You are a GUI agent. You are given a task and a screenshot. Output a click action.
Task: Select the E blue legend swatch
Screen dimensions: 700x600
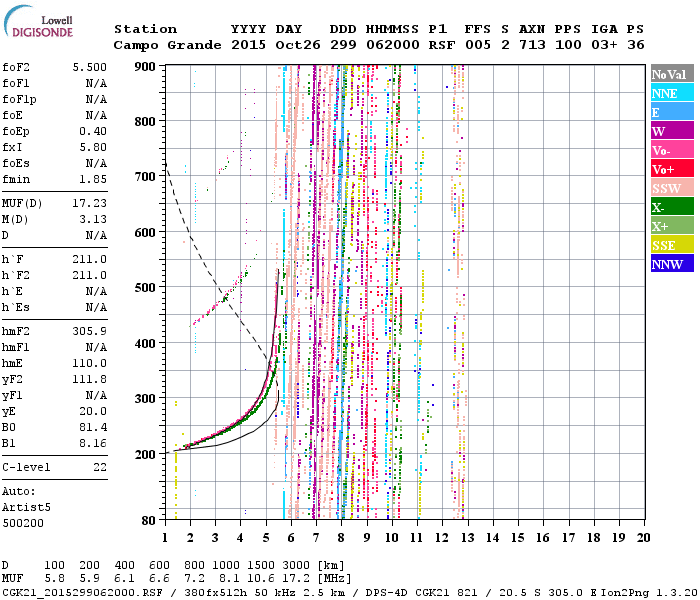[x=672, y=111]
